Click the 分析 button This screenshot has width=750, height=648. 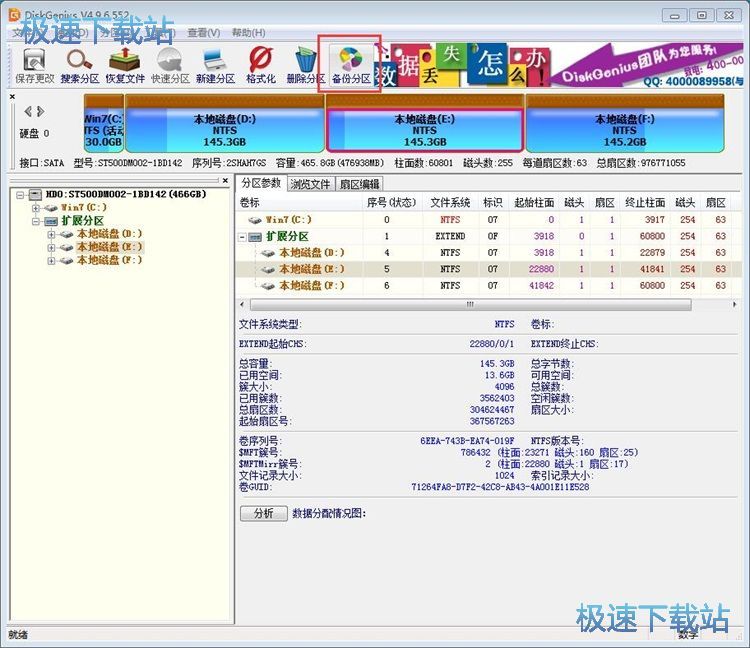(x=264, y=514)
